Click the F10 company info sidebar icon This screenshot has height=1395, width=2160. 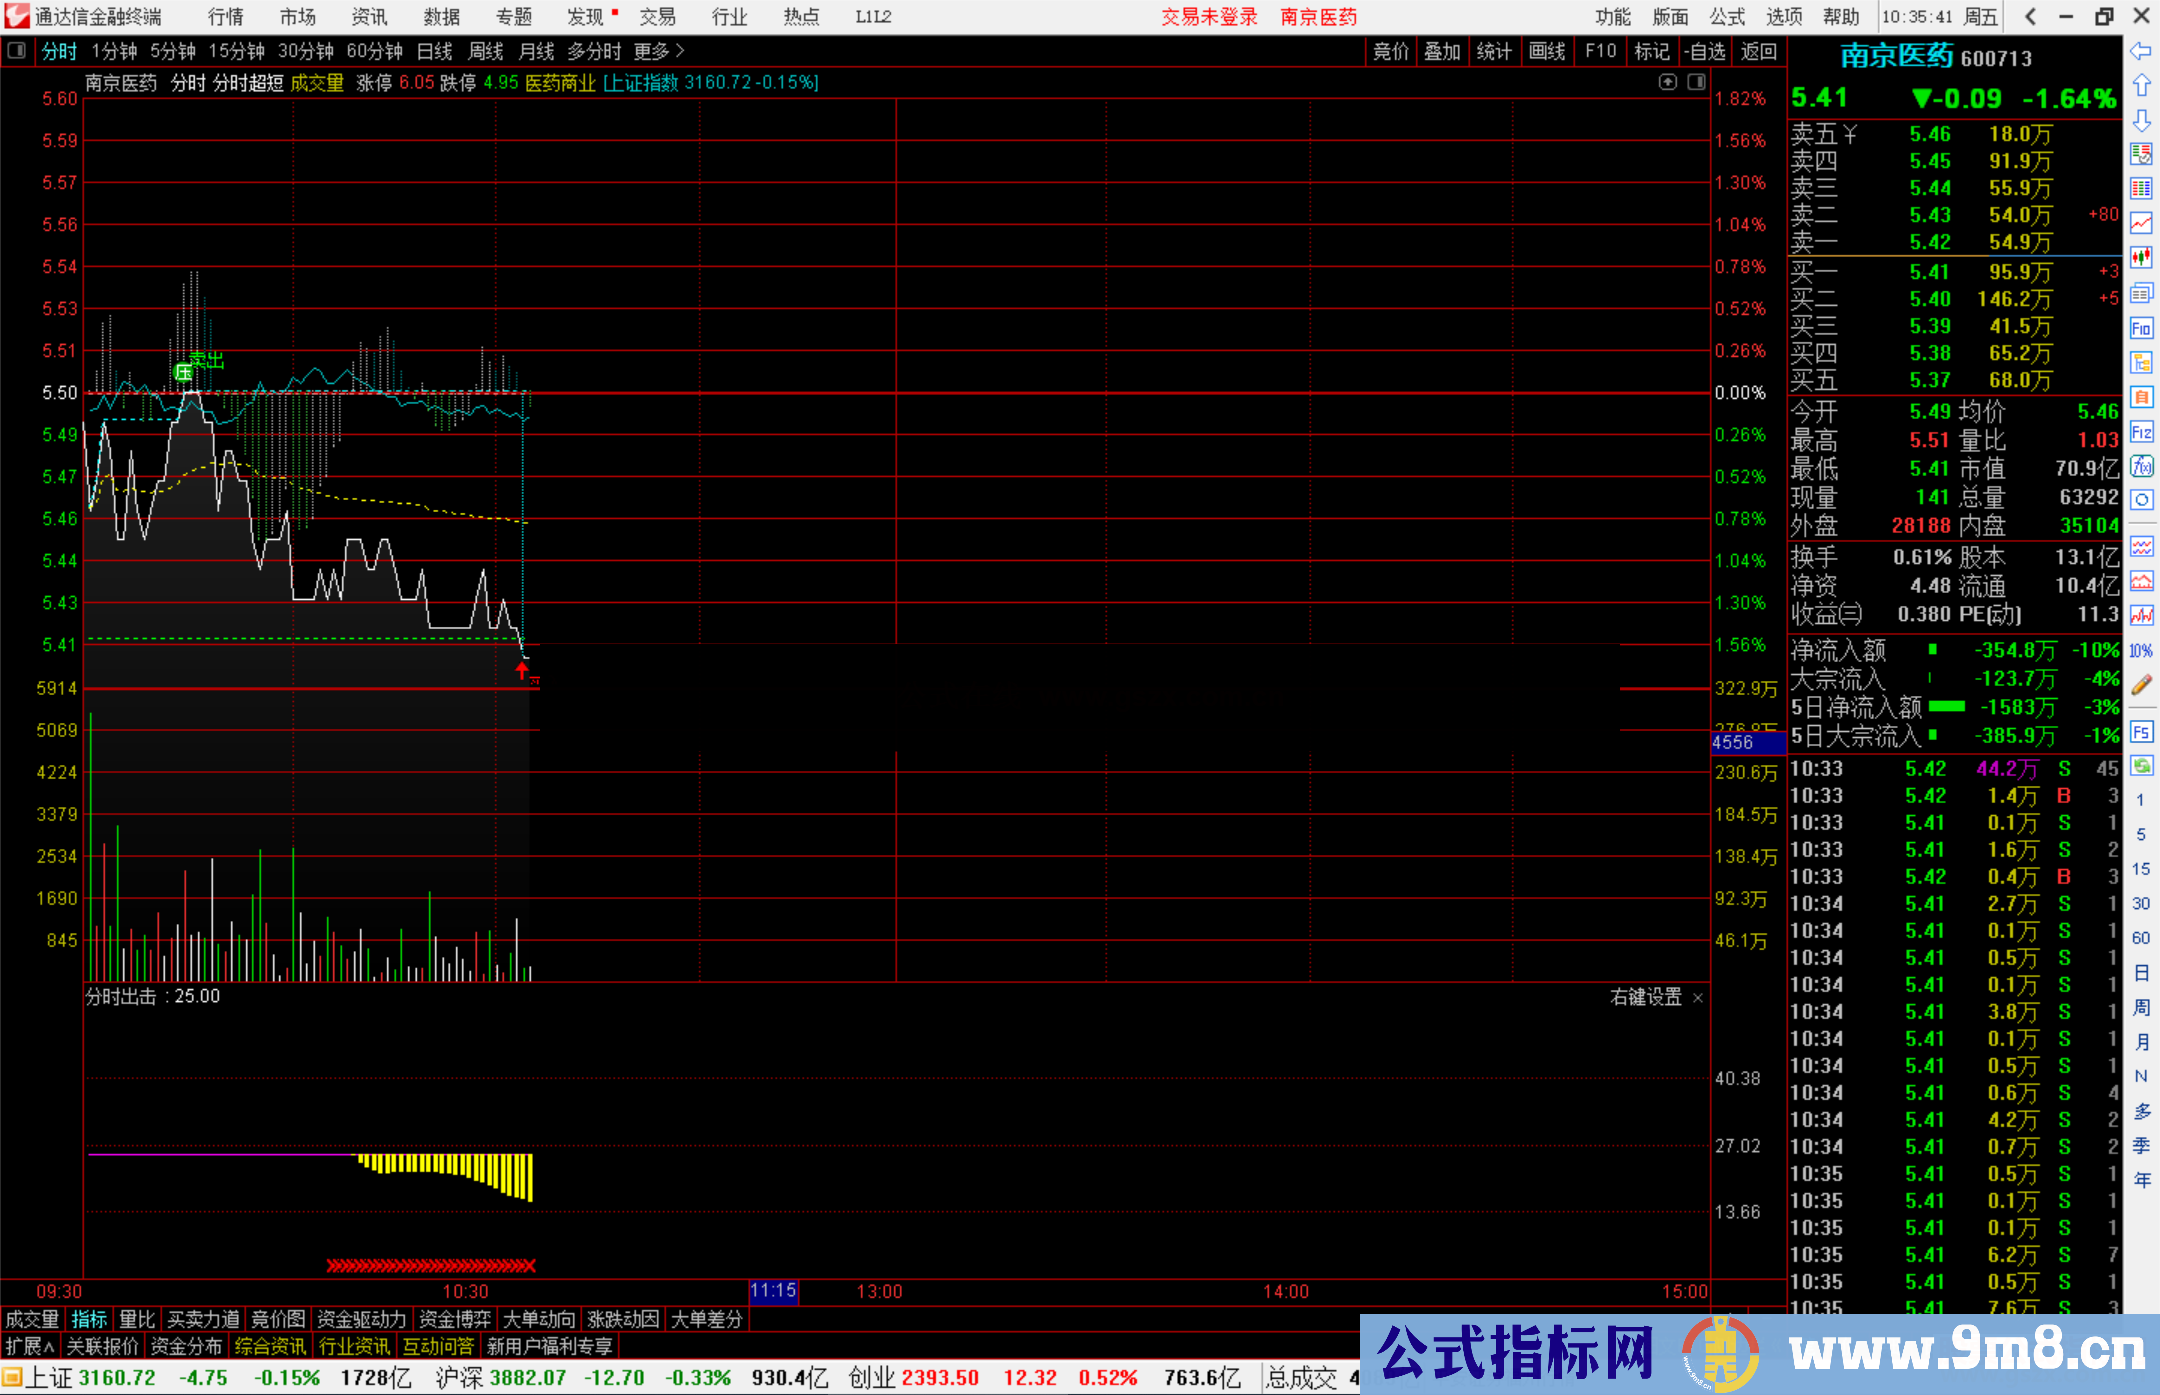coord(2141,329)
